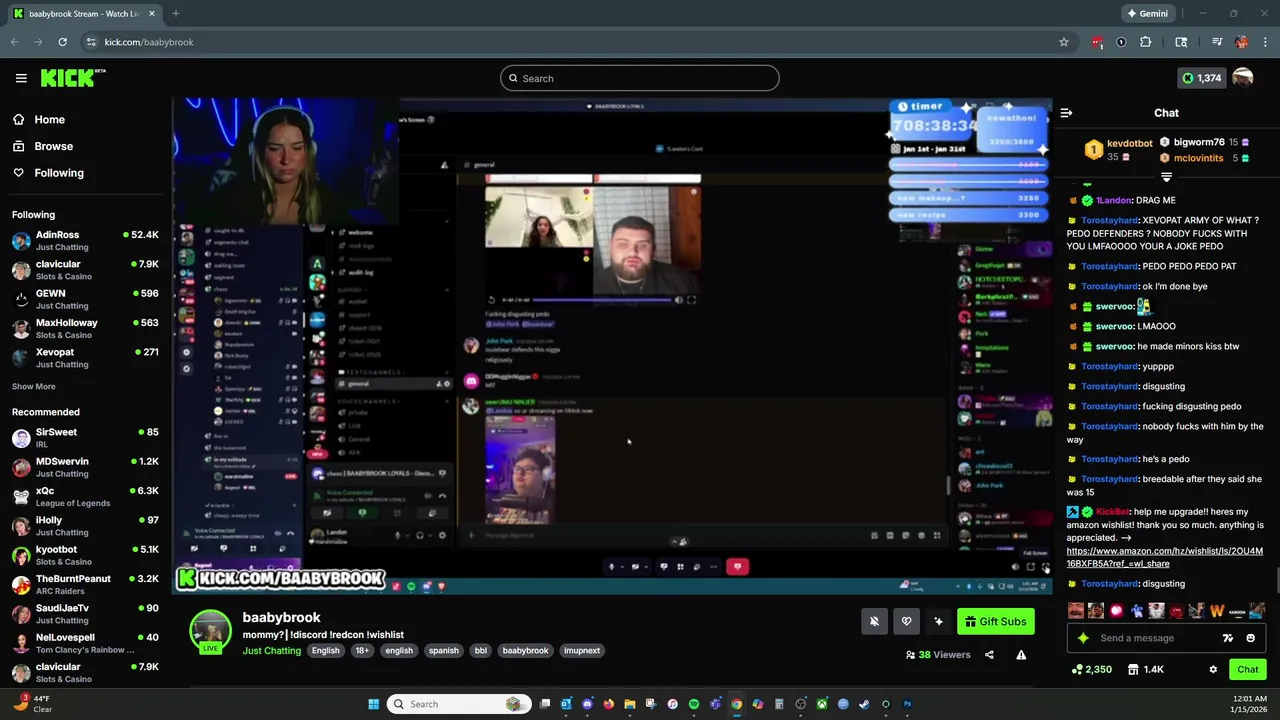This screenshot has width=1280, height=720.
Task: Expand the gifter leaderboard chevron in chat
Action: (x=1166, y=177)
